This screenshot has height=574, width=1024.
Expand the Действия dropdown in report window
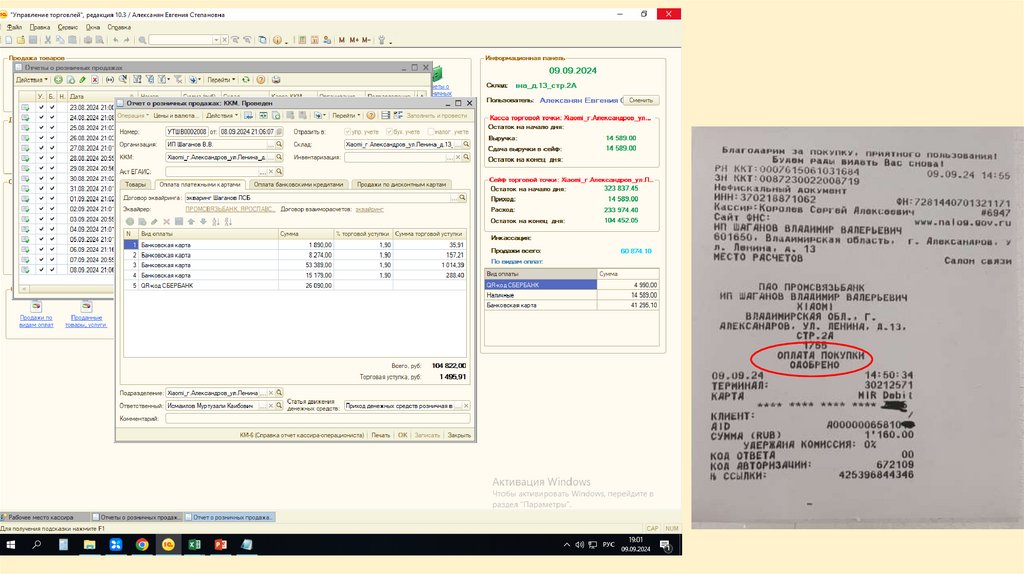click(x=222, y=116)
